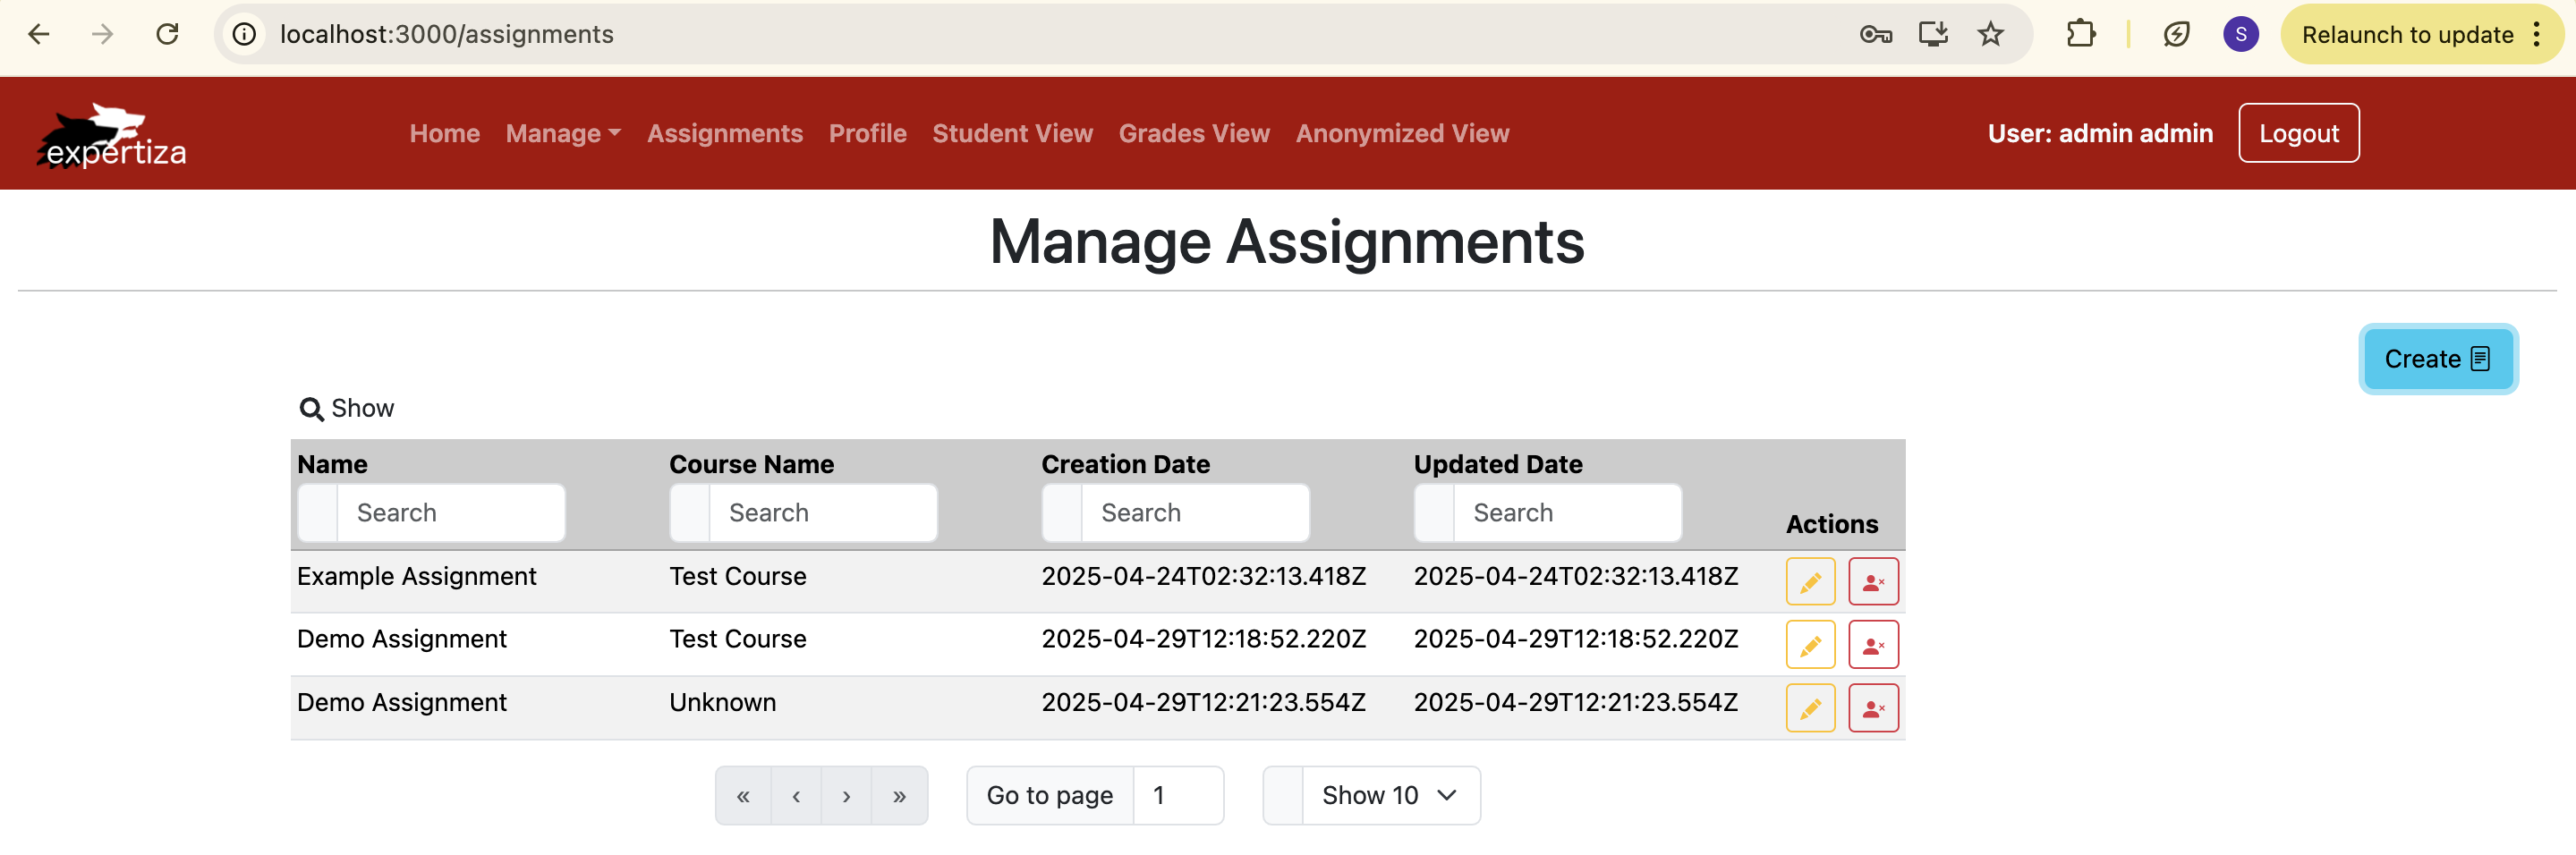Sort by the Name column header
The width and height of the screenshot is (2576, 855).
click(x=332, y=465)
